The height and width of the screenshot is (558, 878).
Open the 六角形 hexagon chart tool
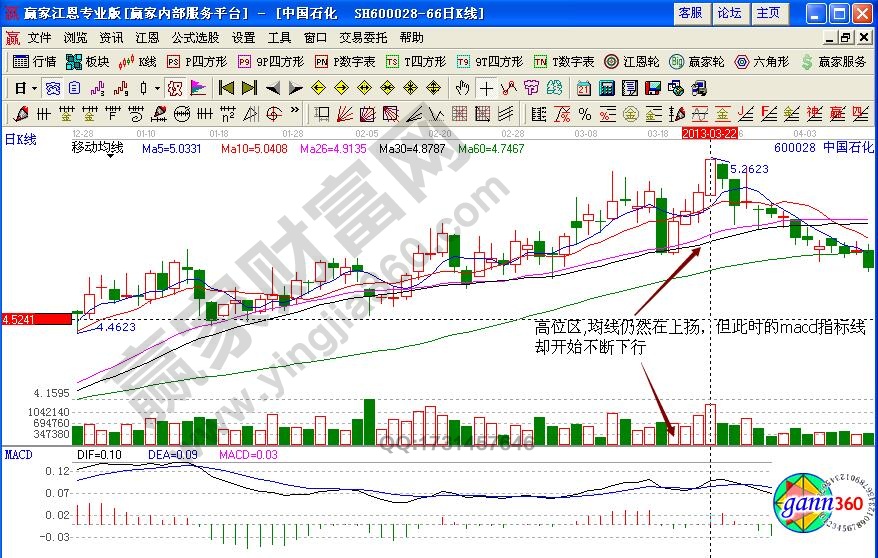(764, 62)
